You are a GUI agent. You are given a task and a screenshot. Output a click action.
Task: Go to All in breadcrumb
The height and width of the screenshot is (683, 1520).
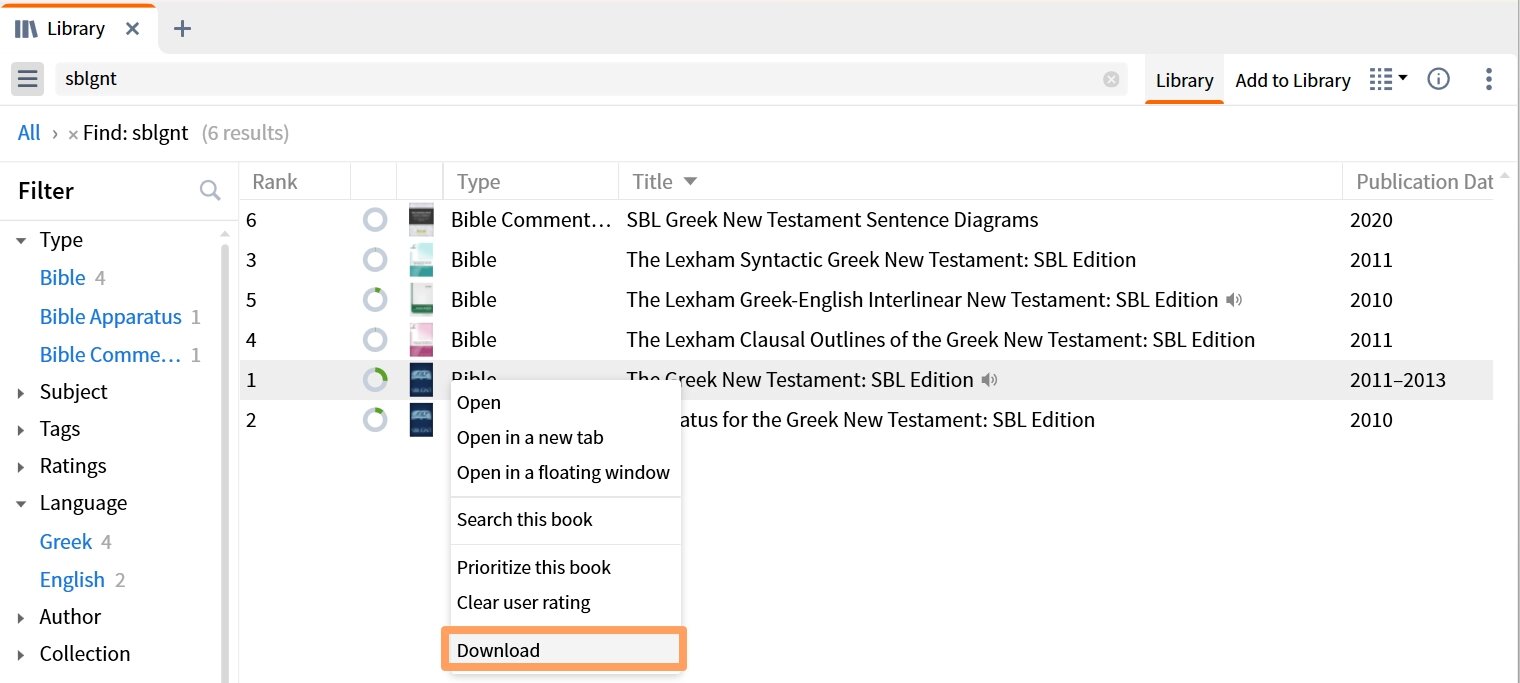pos(29,133)
